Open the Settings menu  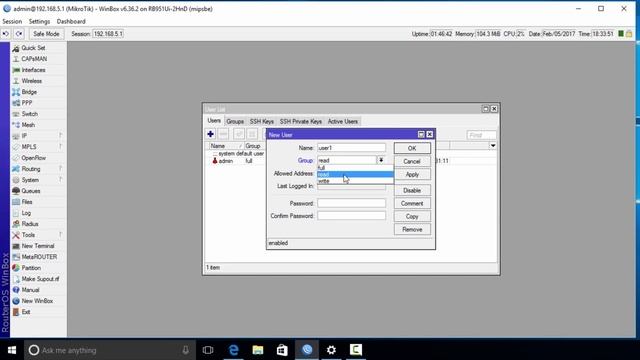(39, 21)
